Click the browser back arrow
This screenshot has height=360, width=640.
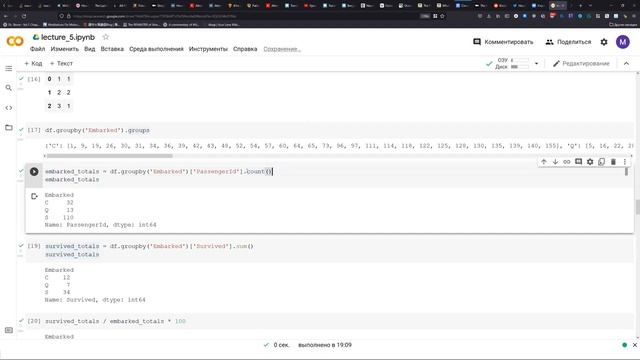6,16
